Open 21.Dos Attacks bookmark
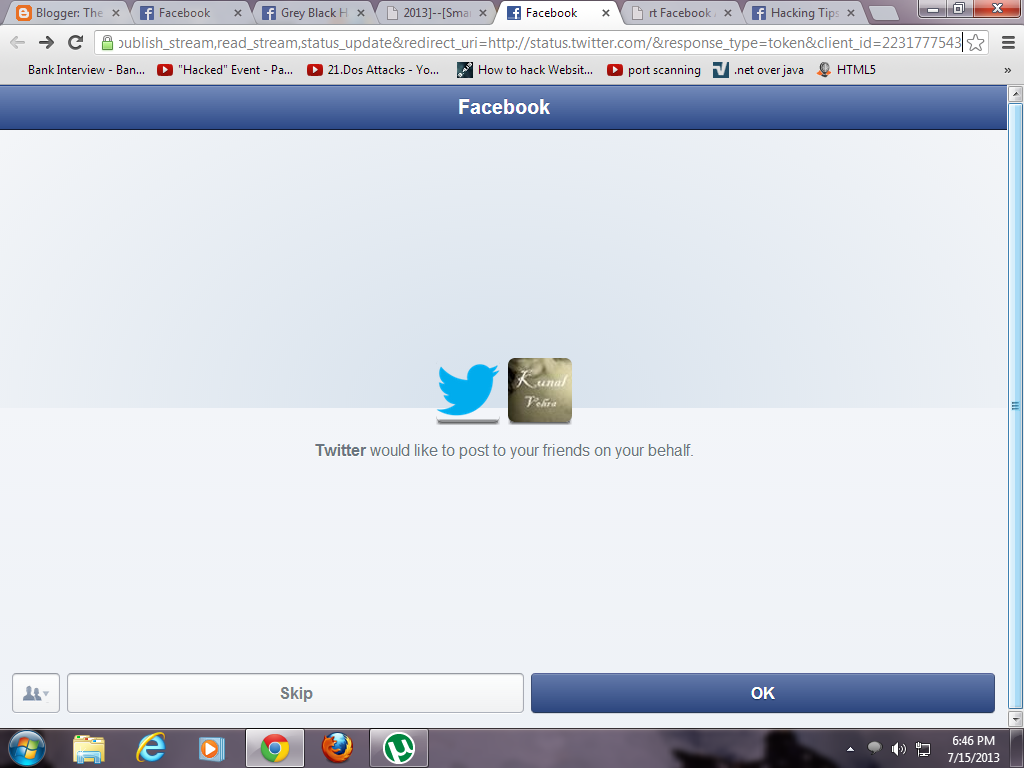Viewport: 1024px width, 768px height. 373,70
